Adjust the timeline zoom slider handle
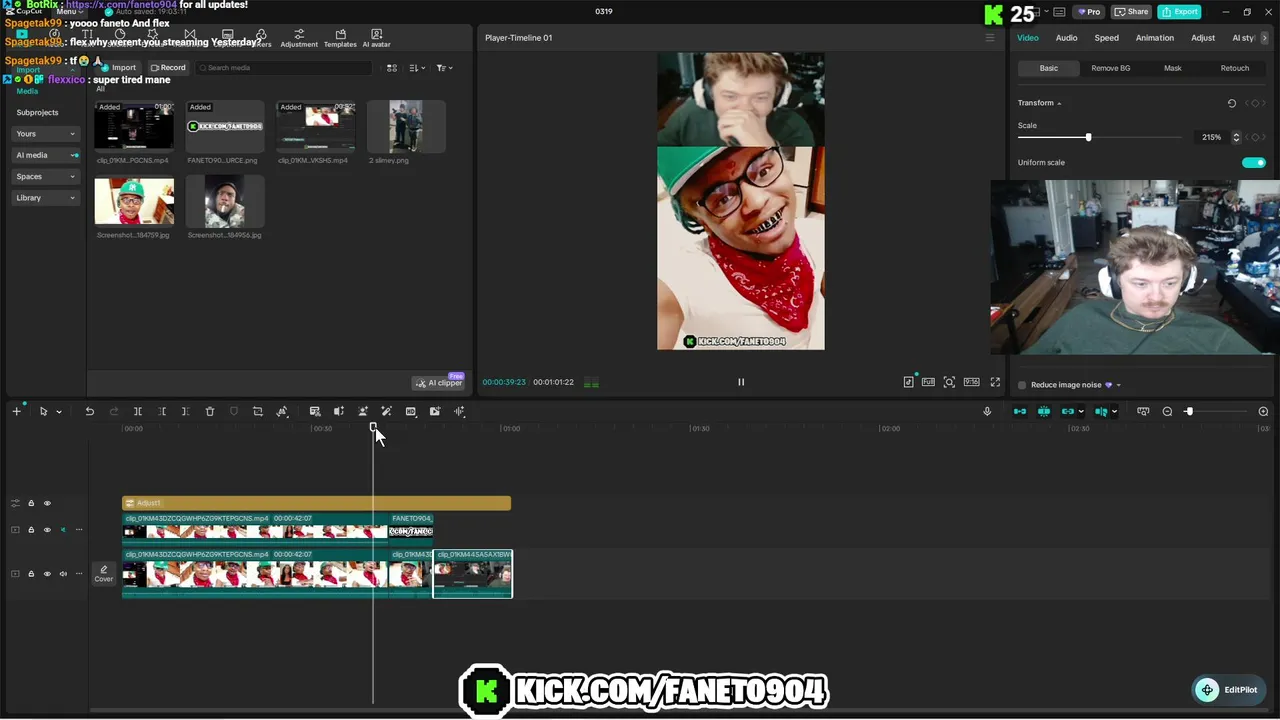1280x720 pixels. 1189,411
